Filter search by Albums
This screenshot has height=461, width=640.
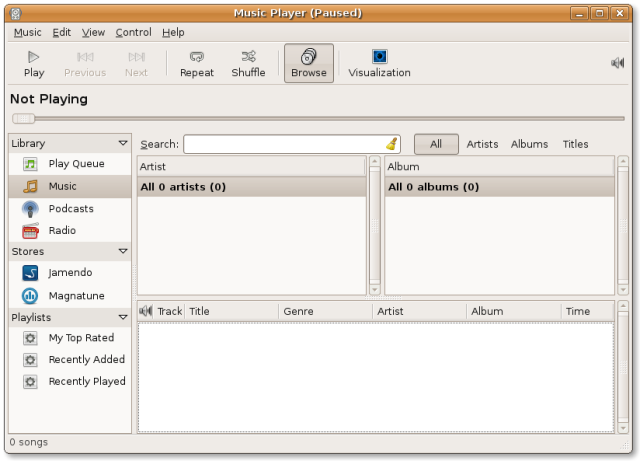pos(529,144)
